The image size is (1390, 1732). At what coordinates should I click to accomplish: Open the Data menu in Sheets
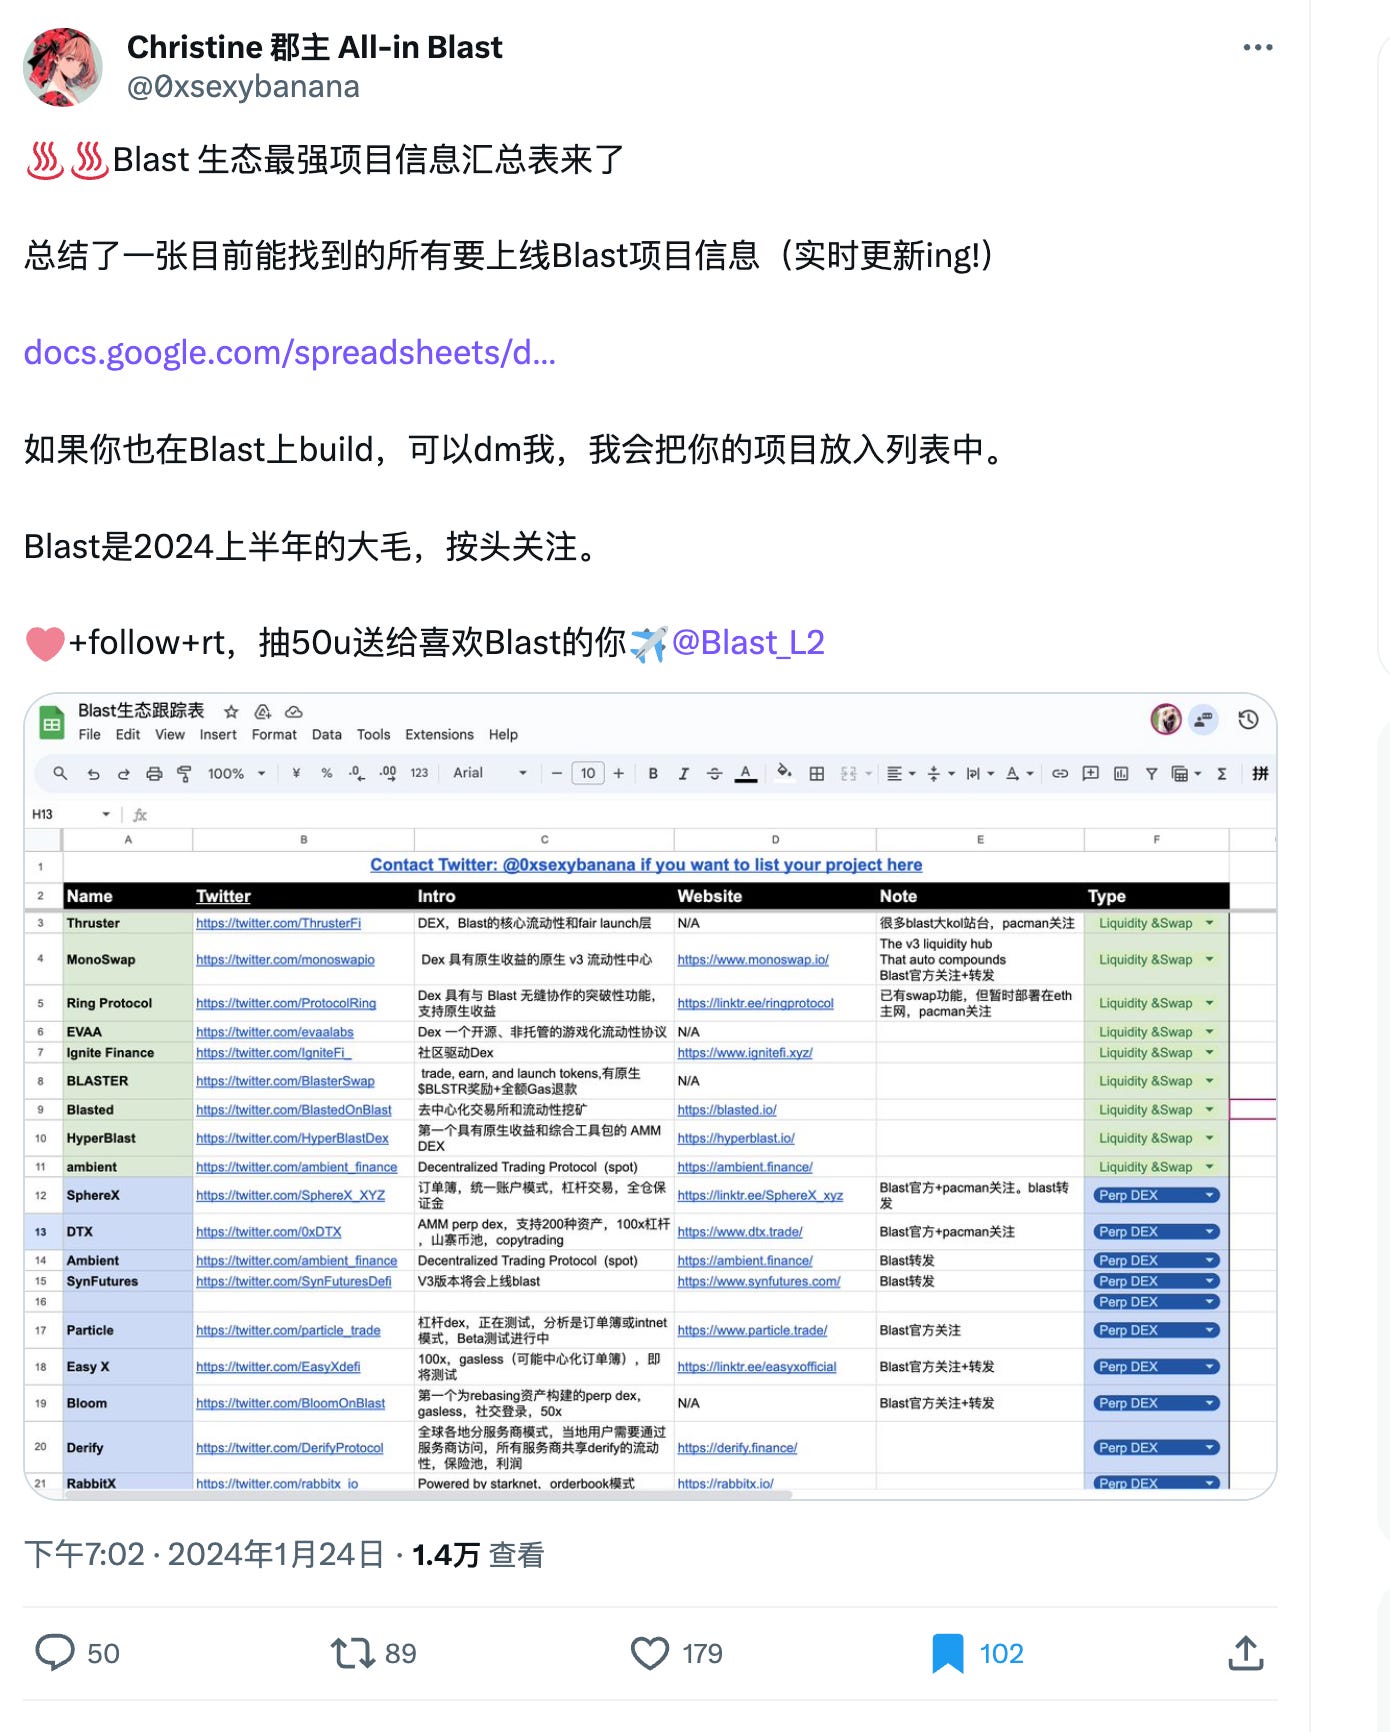tap(327, 734)
